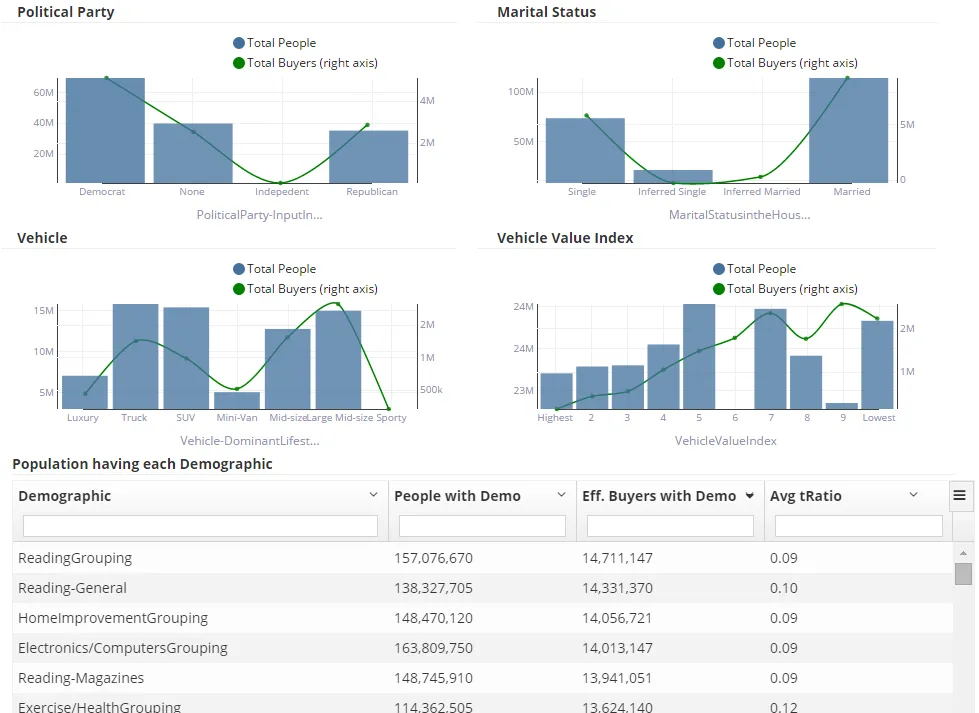Click the Truck bar in Vehicle chart
979x713 pixels.
click(x=135, y=356)
